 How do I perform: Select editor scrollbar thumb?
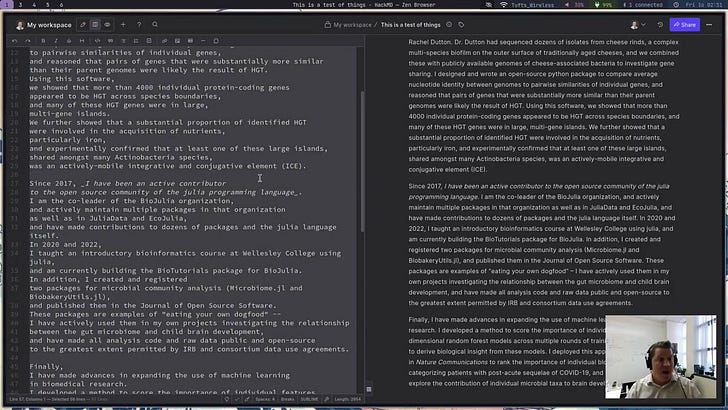[362, 162]
